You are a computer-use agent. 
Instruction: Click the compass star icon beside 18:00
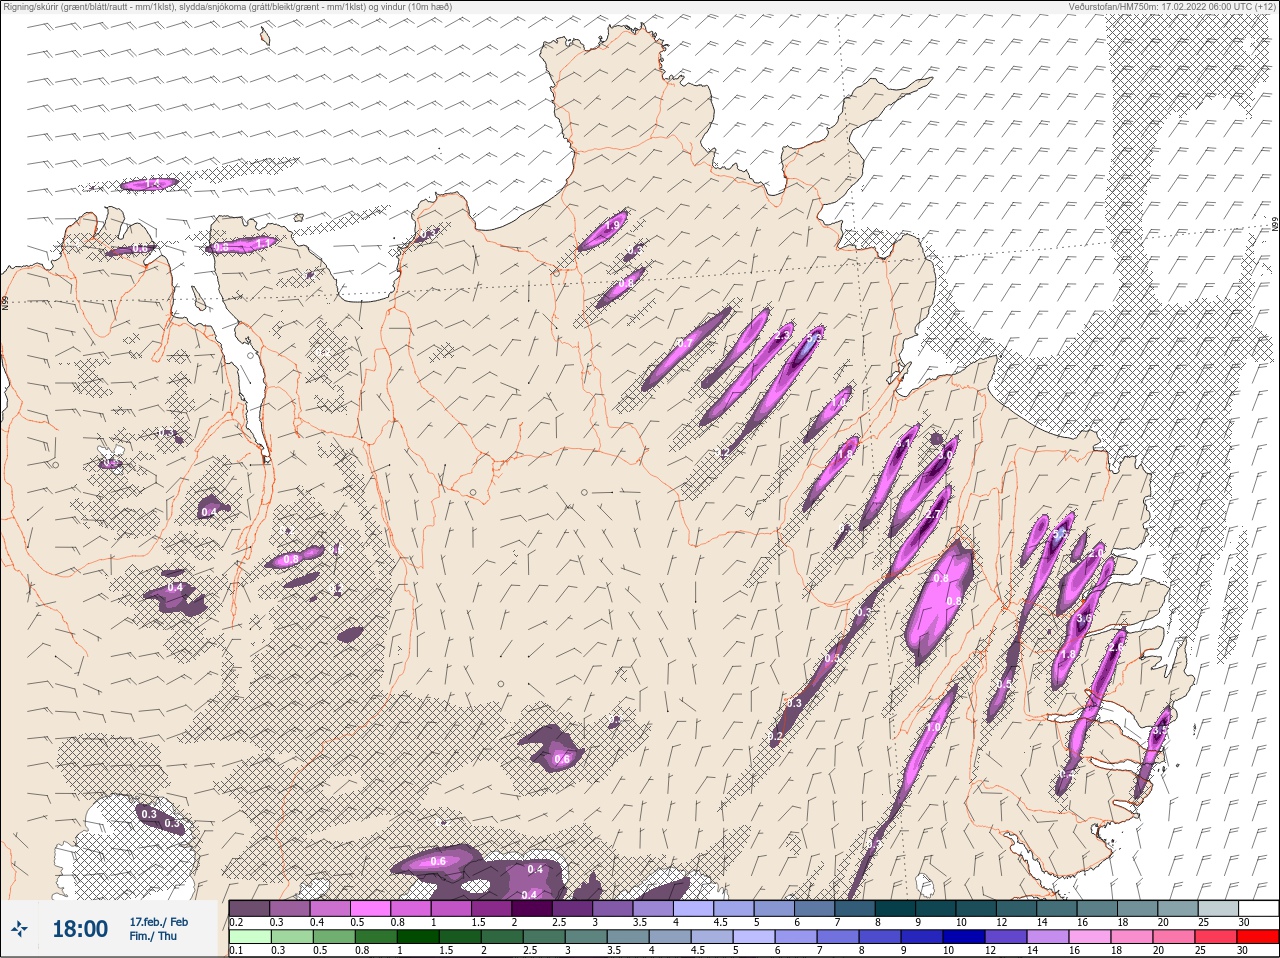tap(21, 929)
